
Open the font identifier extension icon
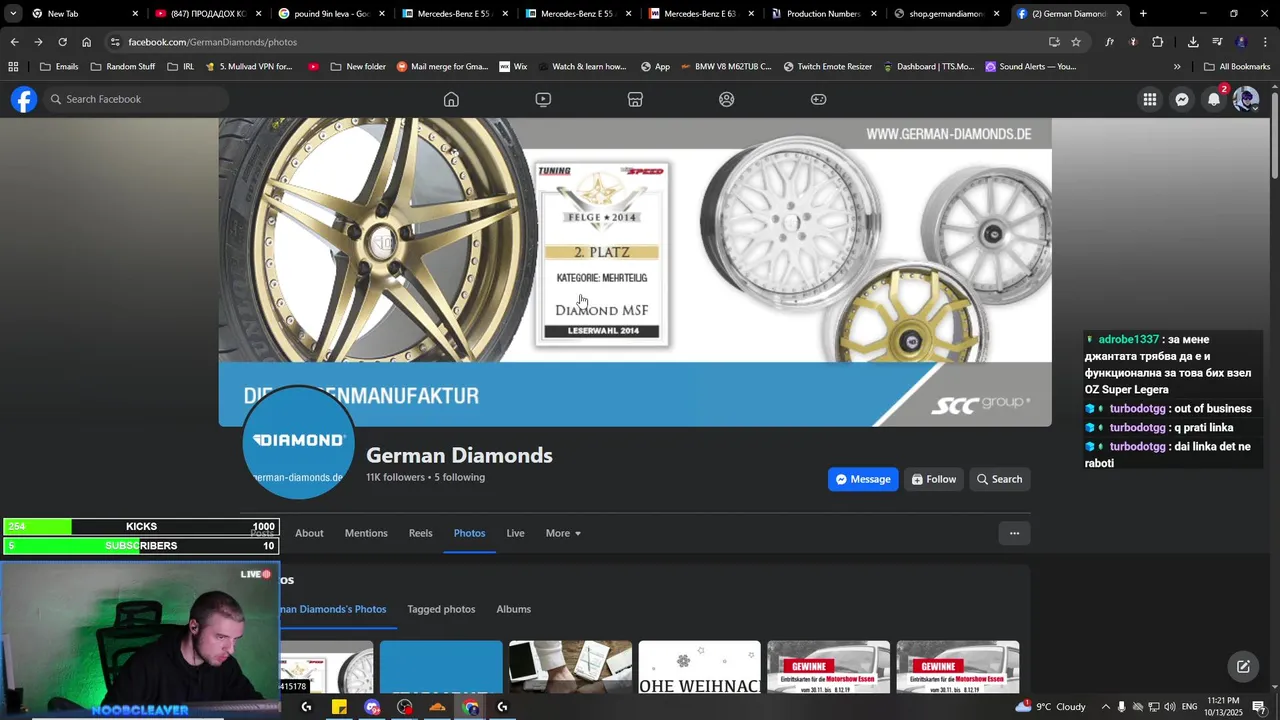coord(1109,42)
